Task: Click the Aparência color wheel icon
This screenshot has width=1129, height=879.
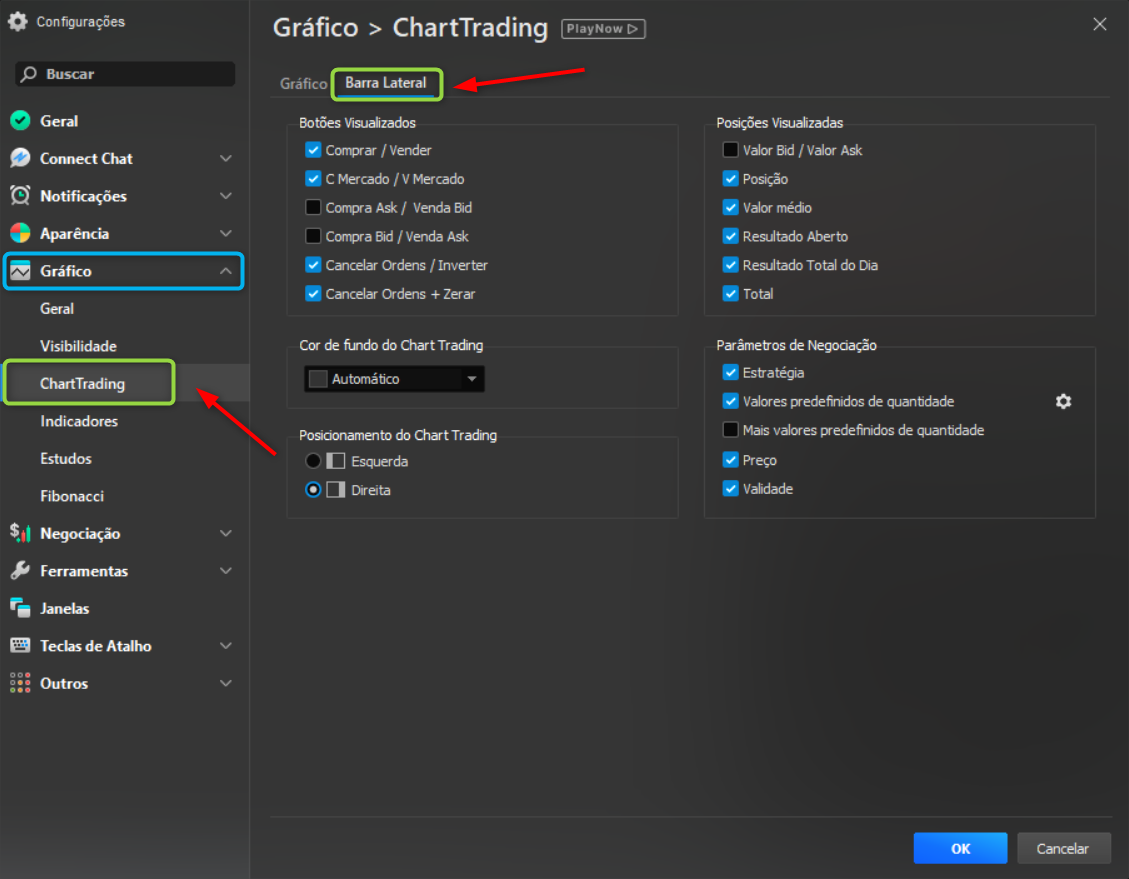Action: [x=20, y=233]
